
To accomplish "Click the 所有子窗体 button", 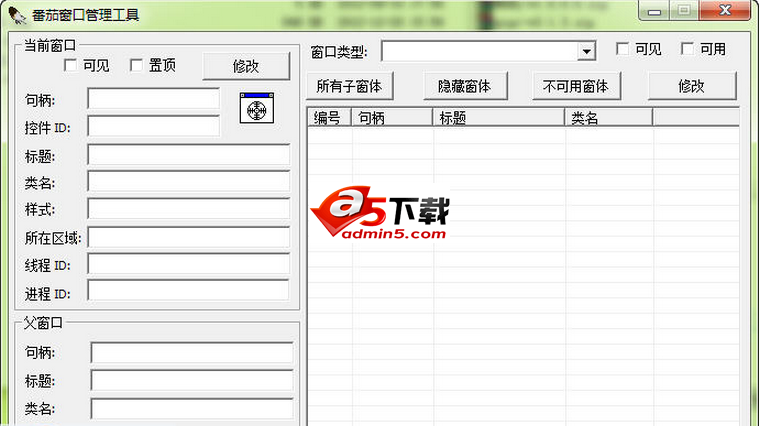I will (x=349, y=86).
